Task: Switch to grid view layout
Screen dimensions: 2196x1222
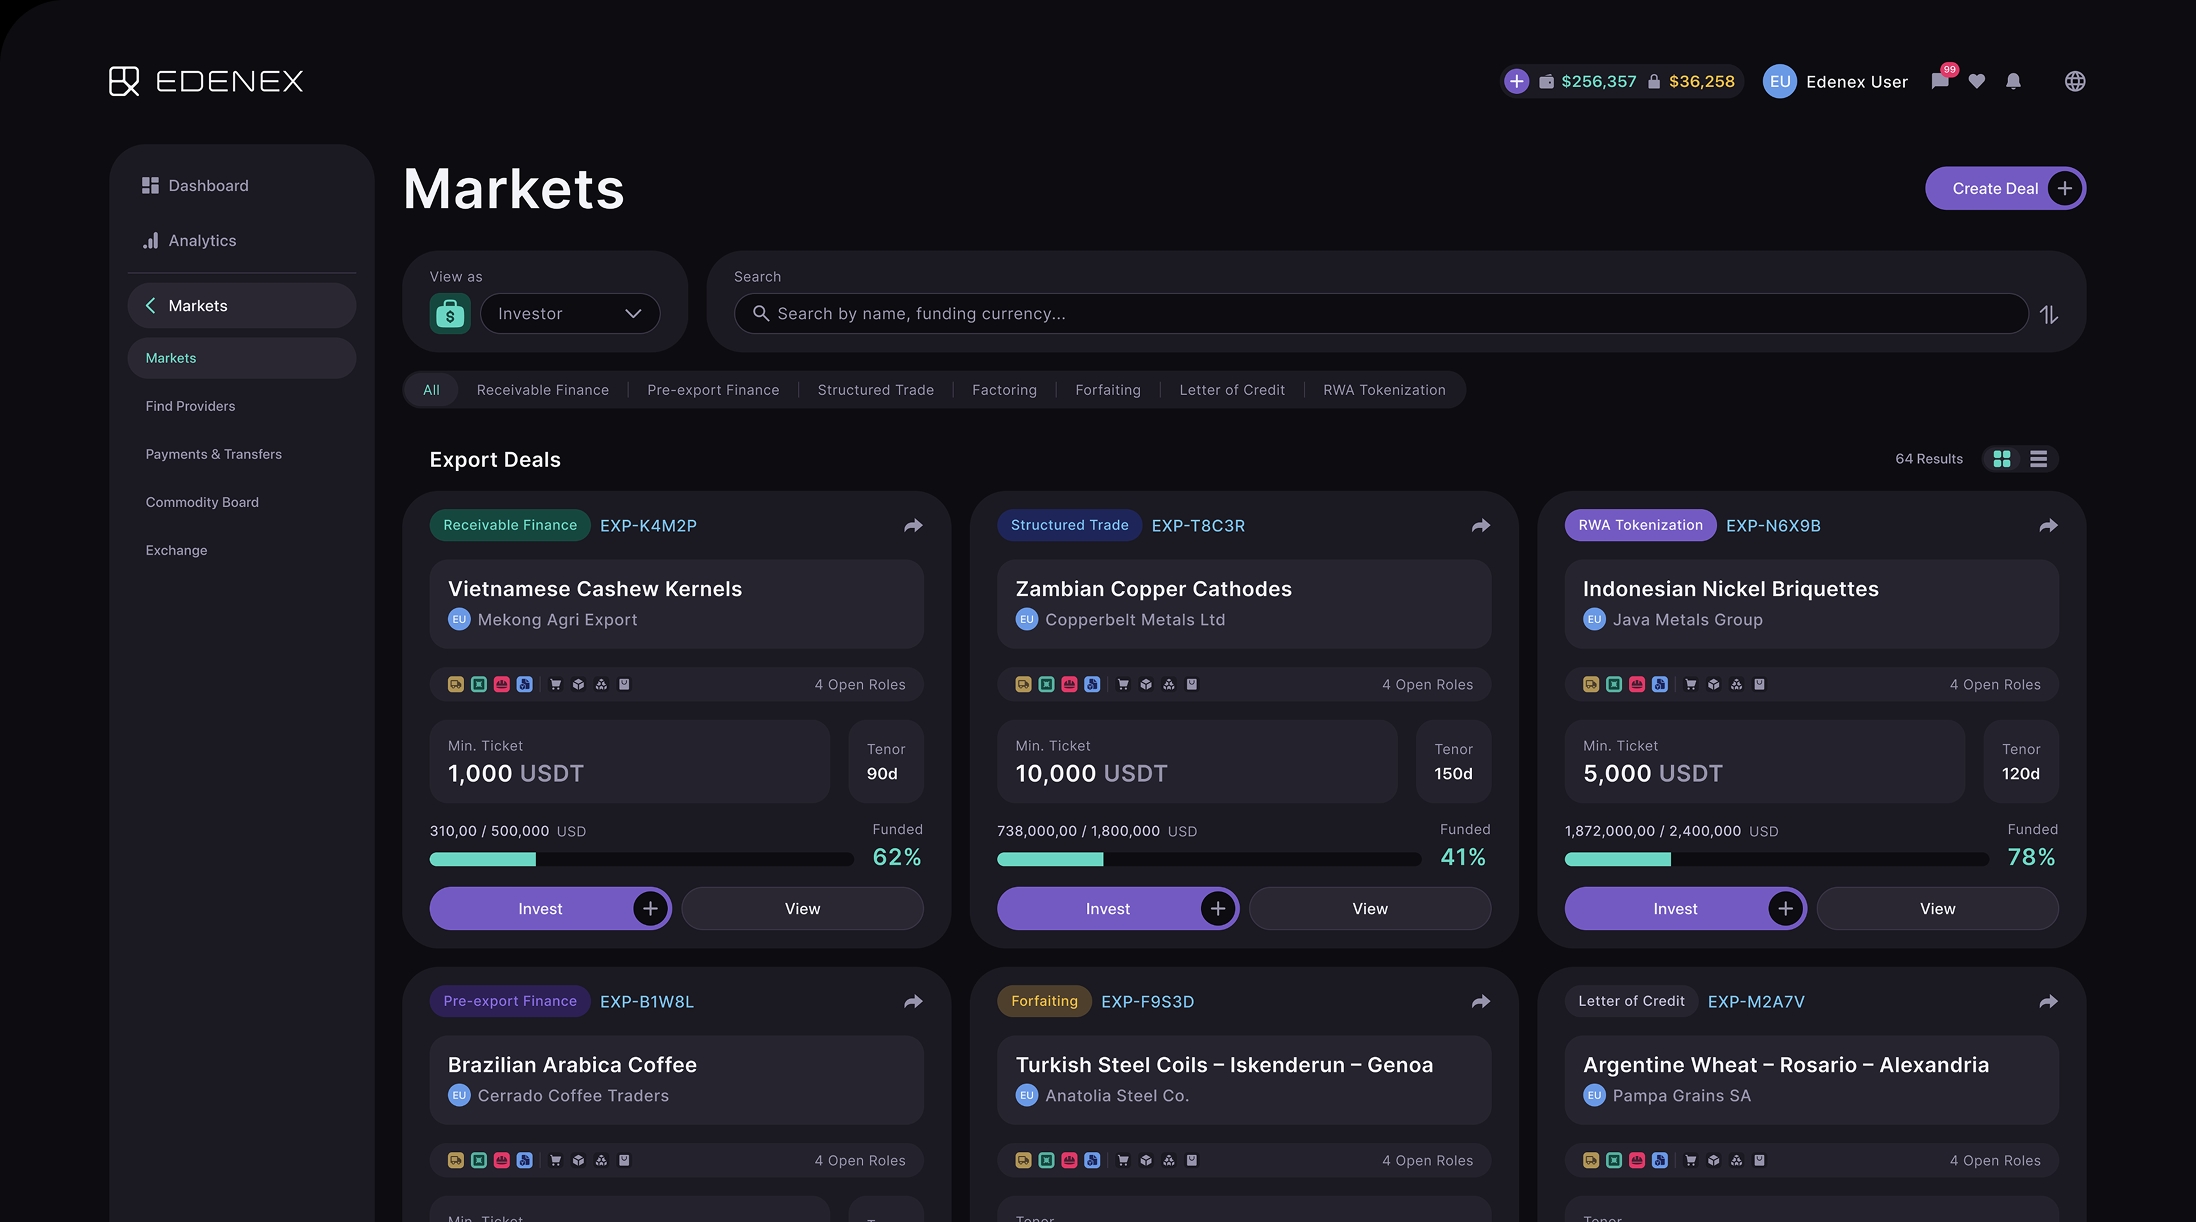Action: (2002, 459)
